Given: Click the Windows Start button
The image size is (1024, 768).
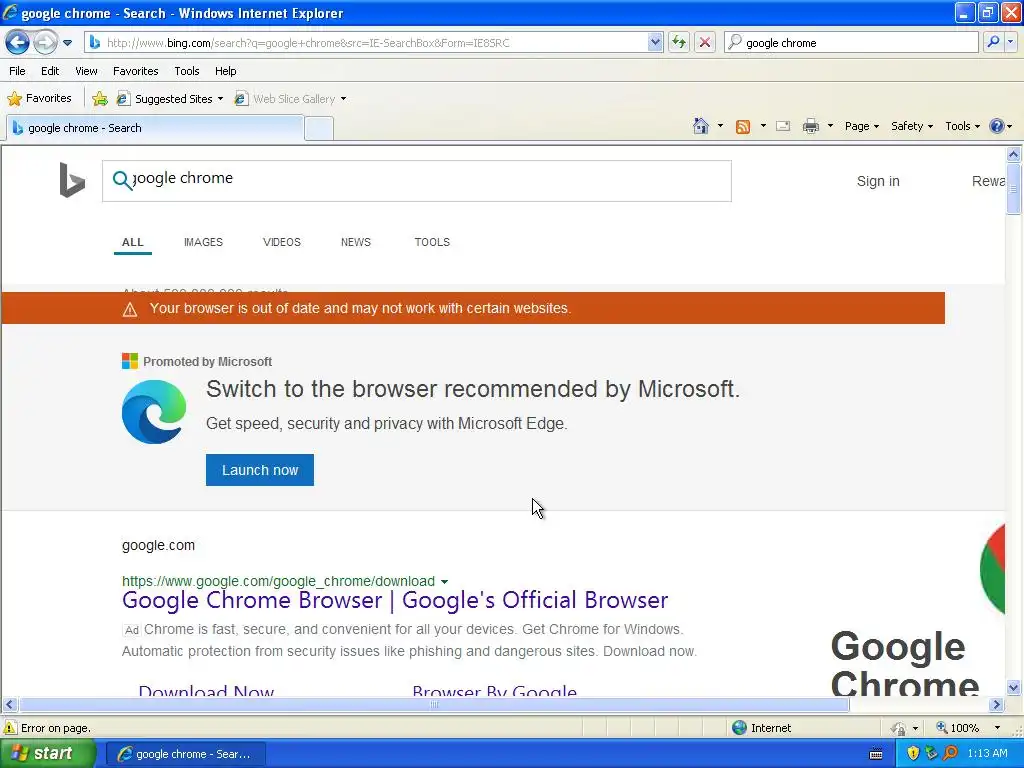Looking at the screenshot, I should click(47, 754).
